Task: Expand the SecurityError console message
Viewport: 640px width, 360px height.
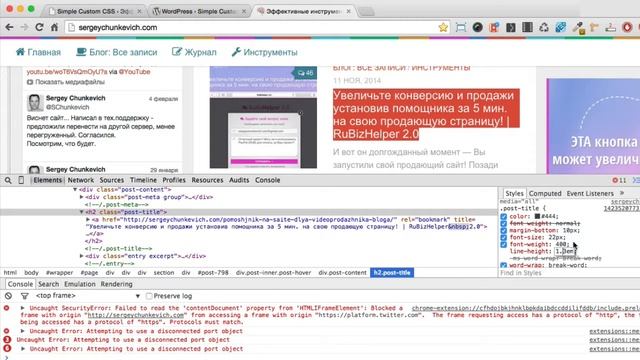Action: pyautogui.click(x=23, y=308)
